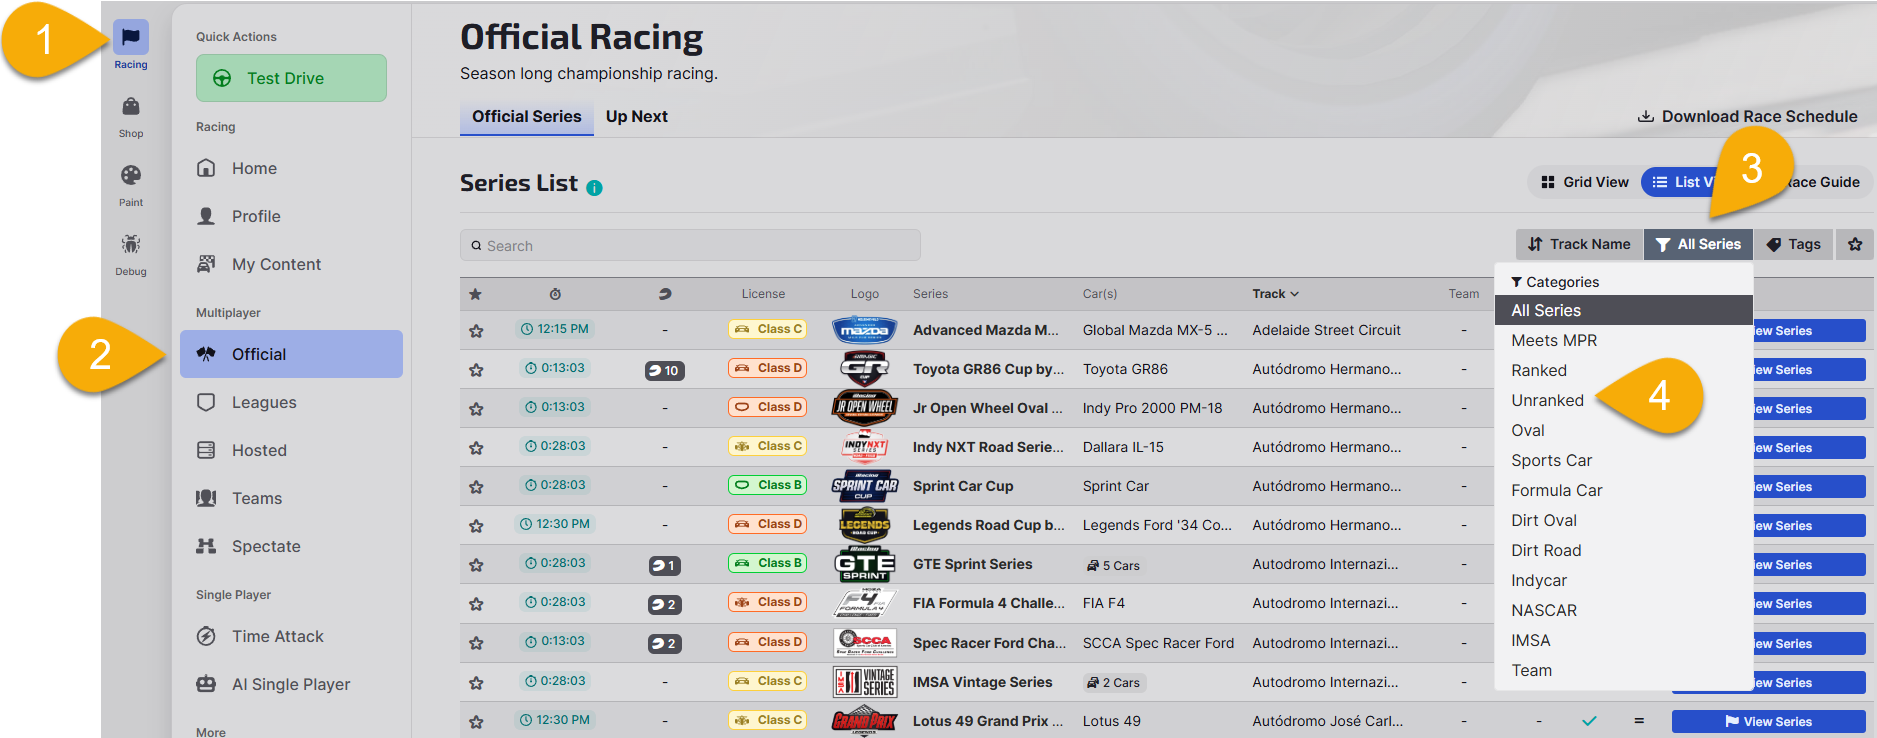Open the Shop bag icon
The image size is (1877, 738).
pyautogui.click(x=131, y=106)
